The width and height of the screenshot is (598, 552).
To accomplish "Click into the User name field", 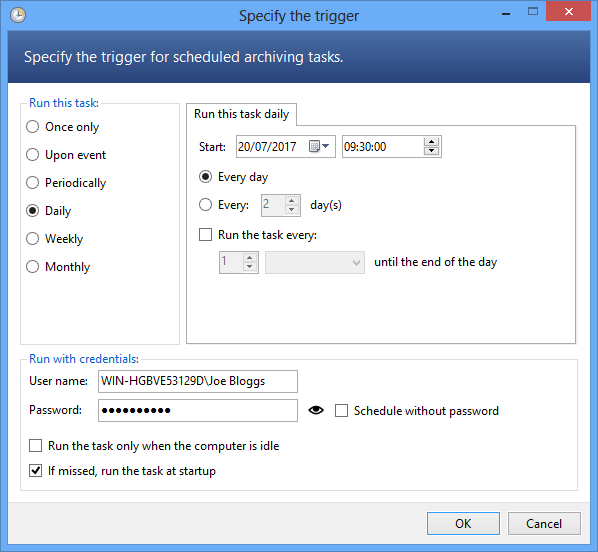I will tap(198, 381).
